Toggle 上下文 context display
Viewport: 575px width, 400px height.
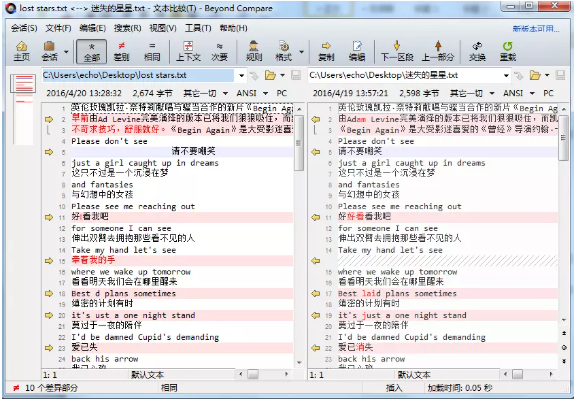tap(188, 51)
